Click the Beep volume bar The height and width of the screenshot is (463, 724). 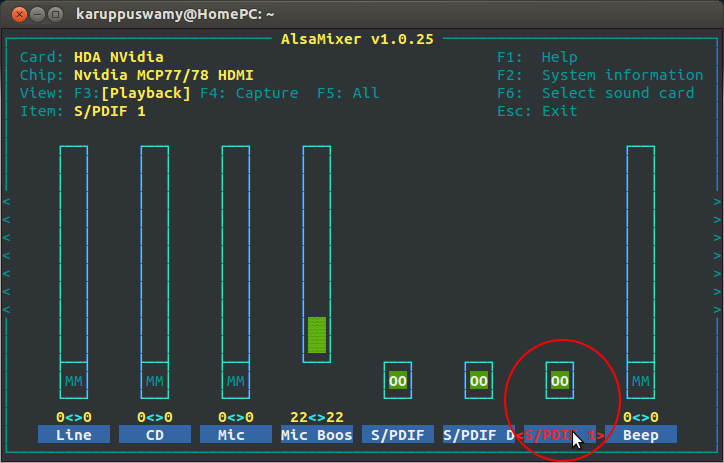[x=640, y=254]
